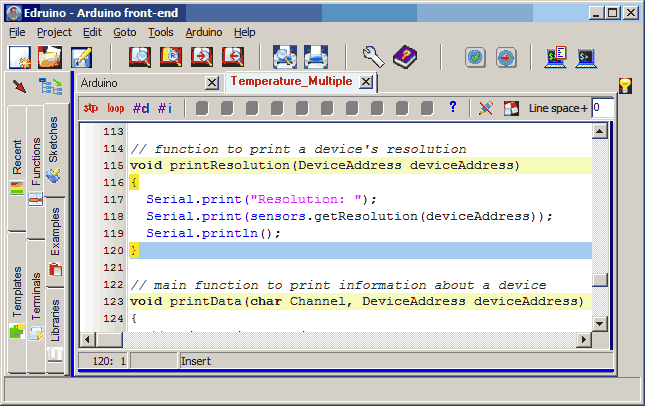This screenshot has height=406, width=645.
Task: Open the Templates side tab
Action: pyautogui.click(x=17, y=302)
